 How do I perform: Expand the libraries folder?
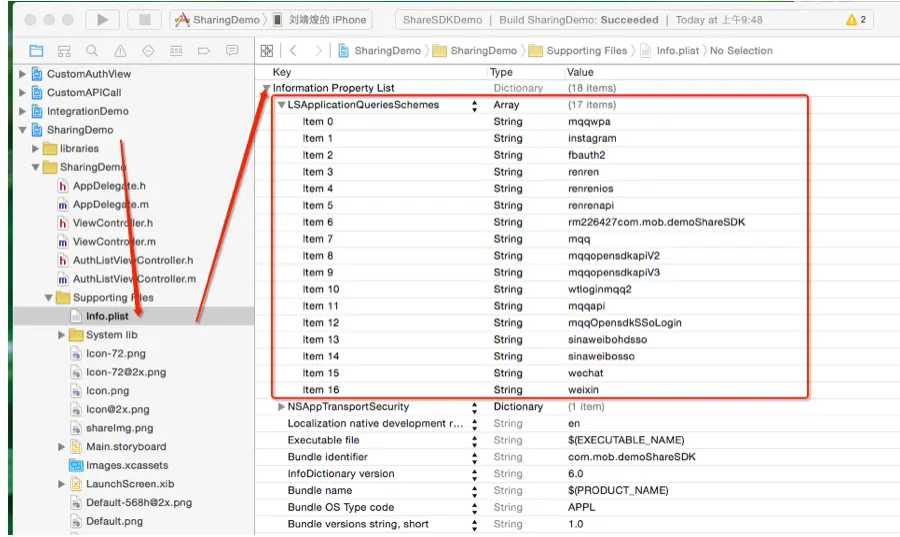pyautogui.click(x=36, y=149)
